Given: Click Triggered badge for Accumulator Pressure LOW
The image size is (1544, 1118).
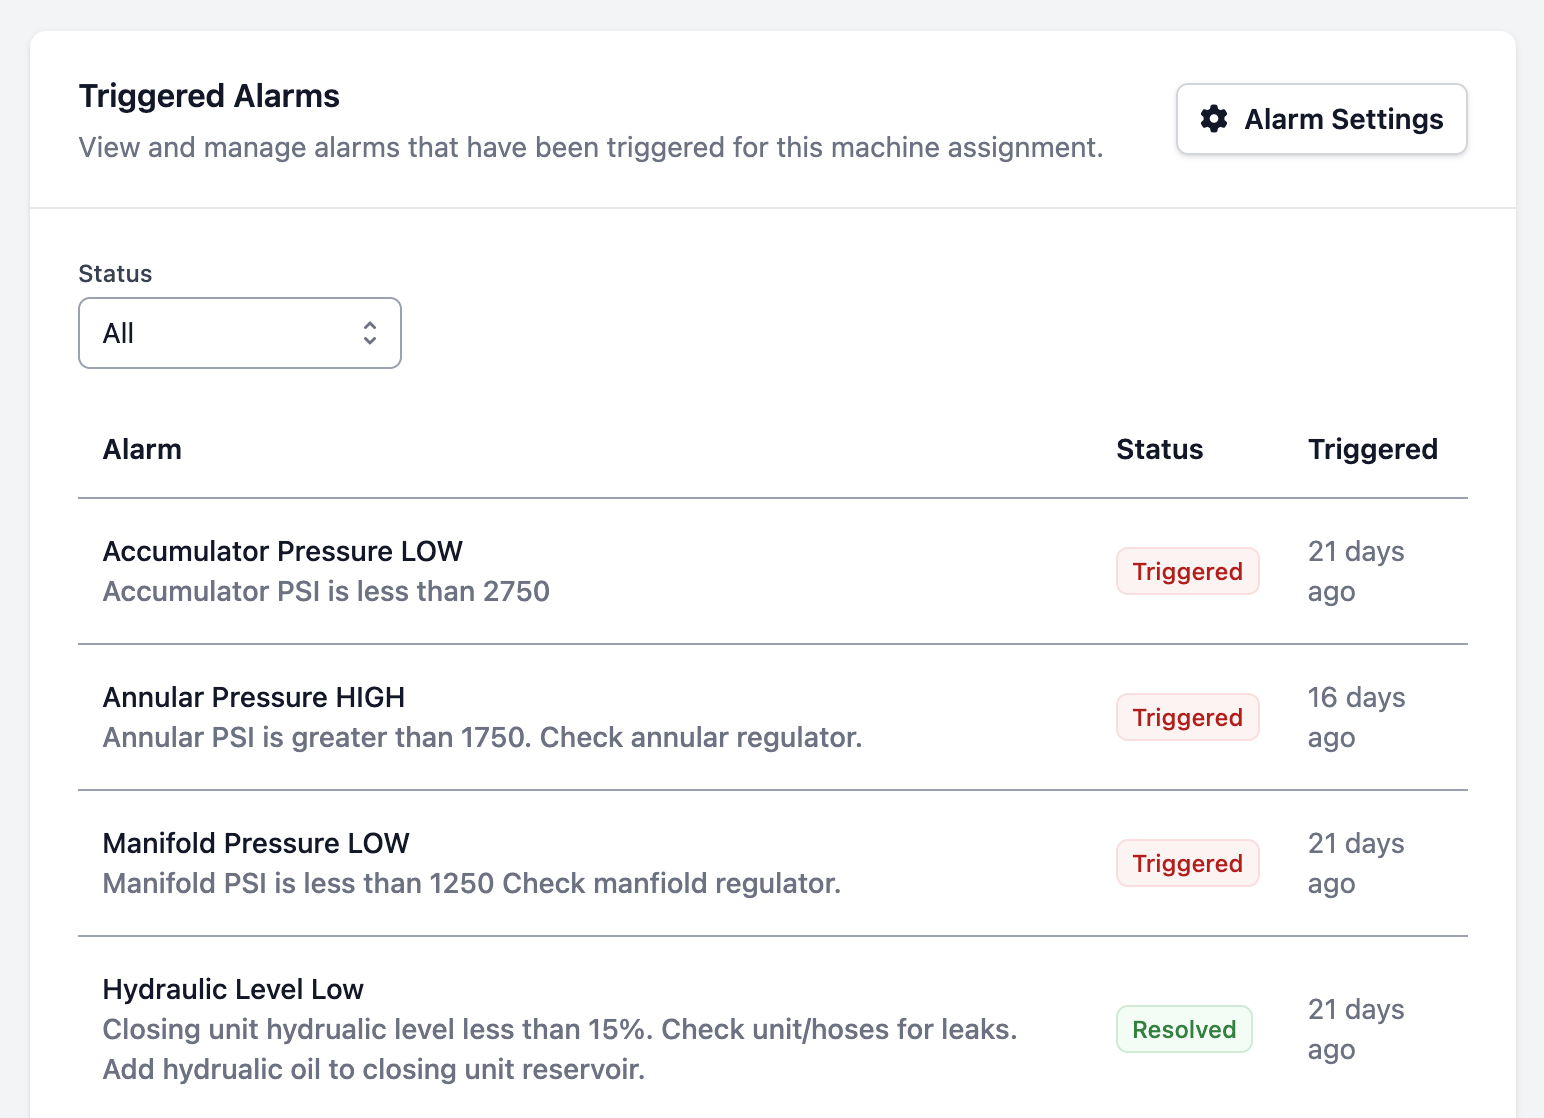Looking at the screenshot, I should coord(1187,571).
